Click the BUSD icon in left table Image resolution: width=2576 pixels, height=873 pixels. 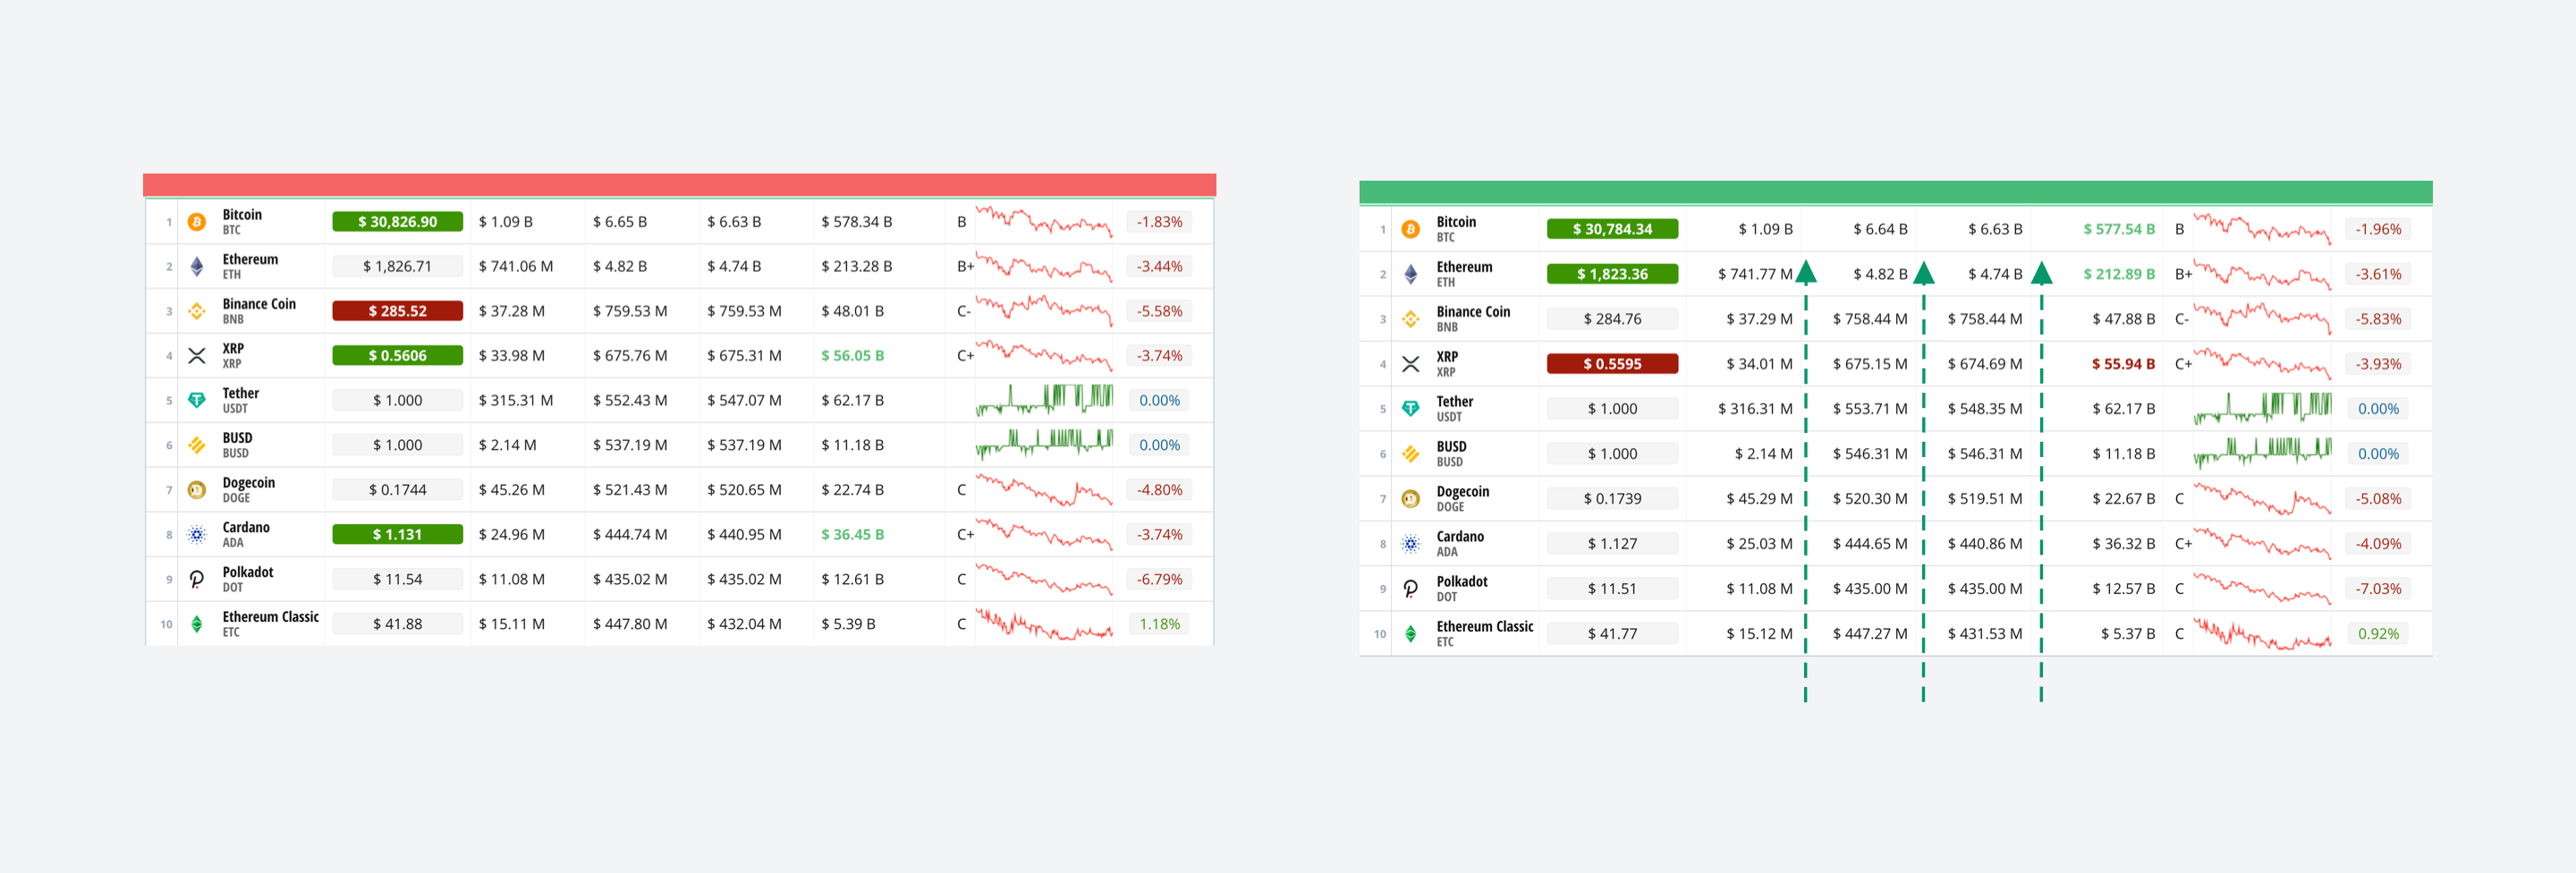coord(197,445)
